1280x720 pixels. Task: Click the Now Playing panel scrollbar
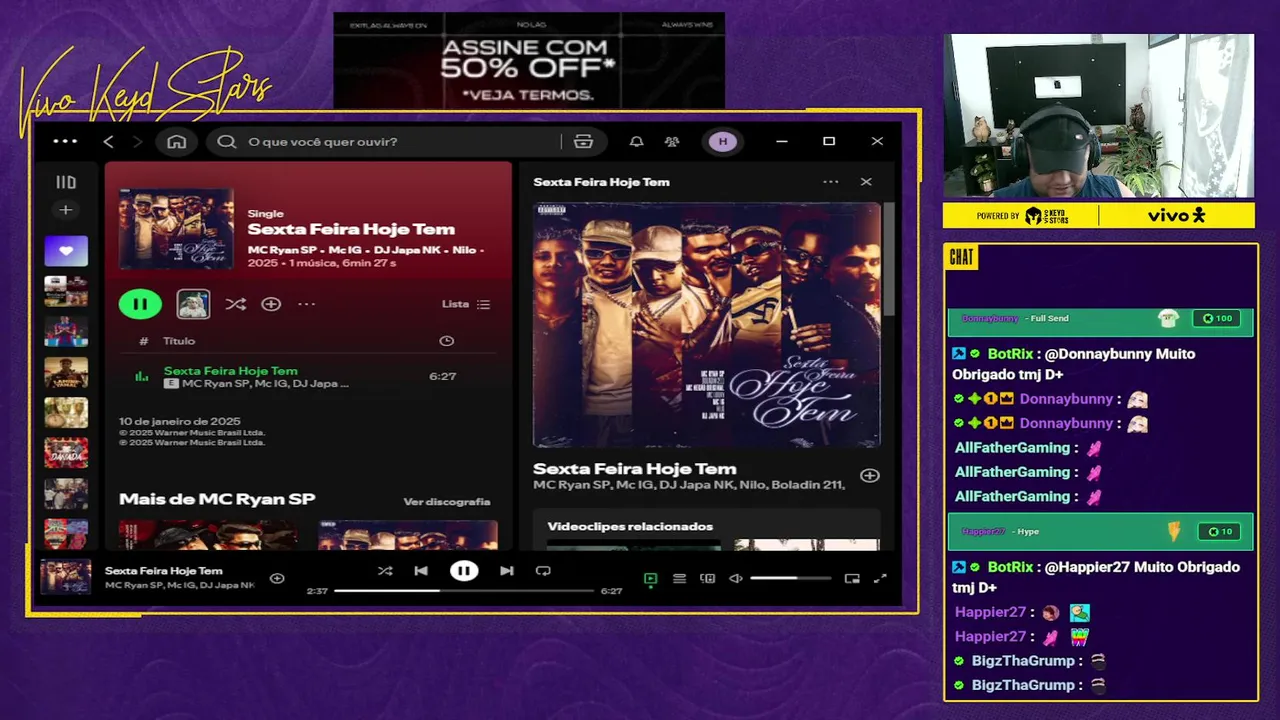point(889,260)
